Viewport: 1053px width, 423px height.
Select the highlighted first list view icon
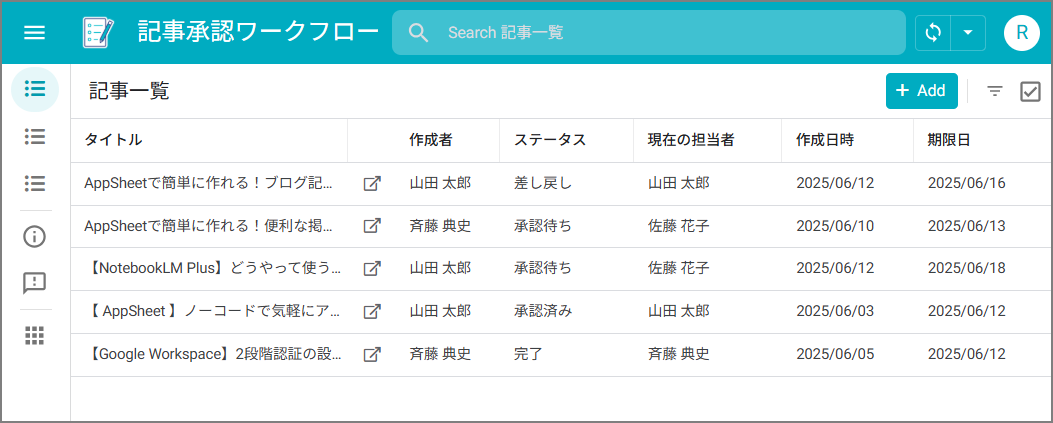35,89
